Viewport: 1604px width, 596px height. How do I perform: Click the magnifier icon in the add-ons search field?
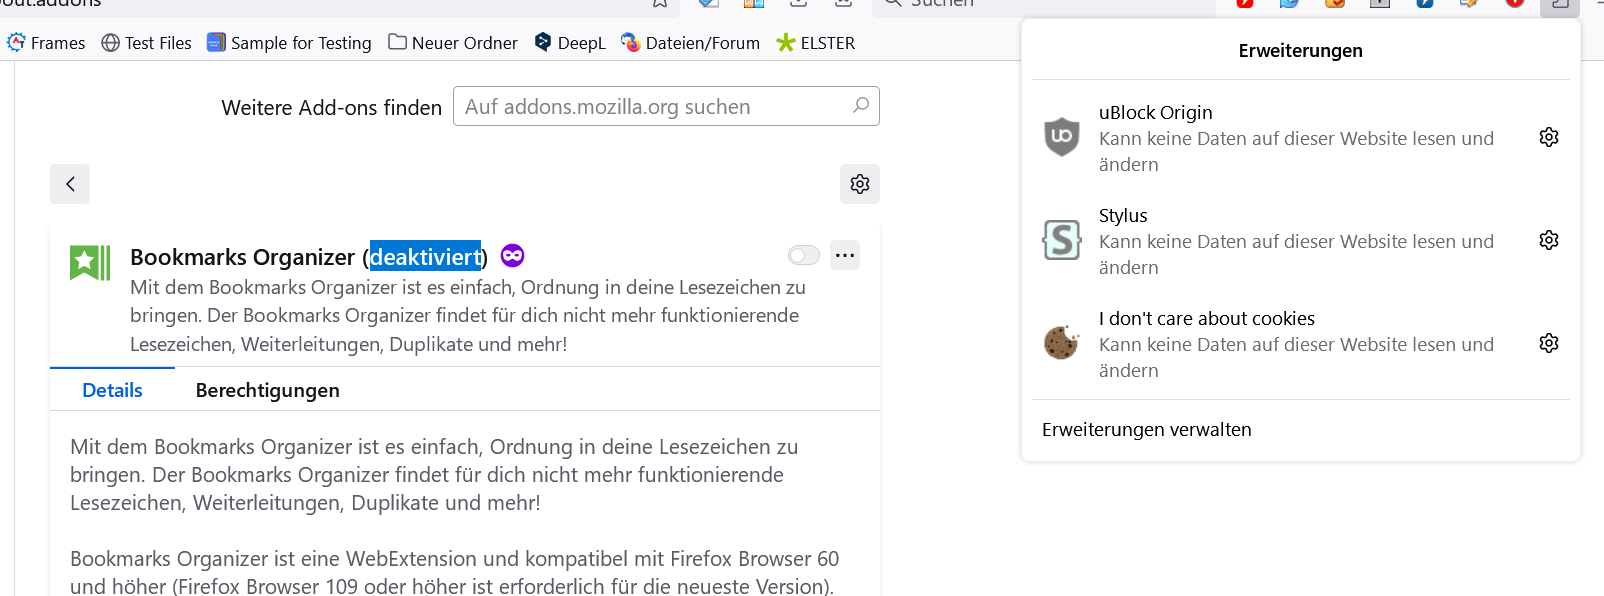[x=861, y=105]
